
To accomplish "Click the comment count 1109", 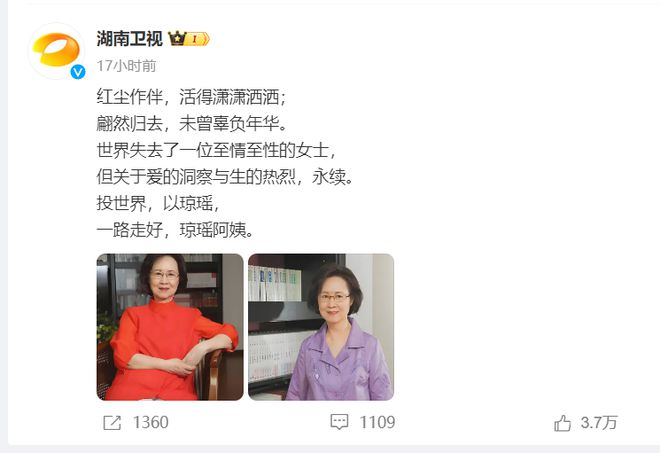I will tap(378, 422).
